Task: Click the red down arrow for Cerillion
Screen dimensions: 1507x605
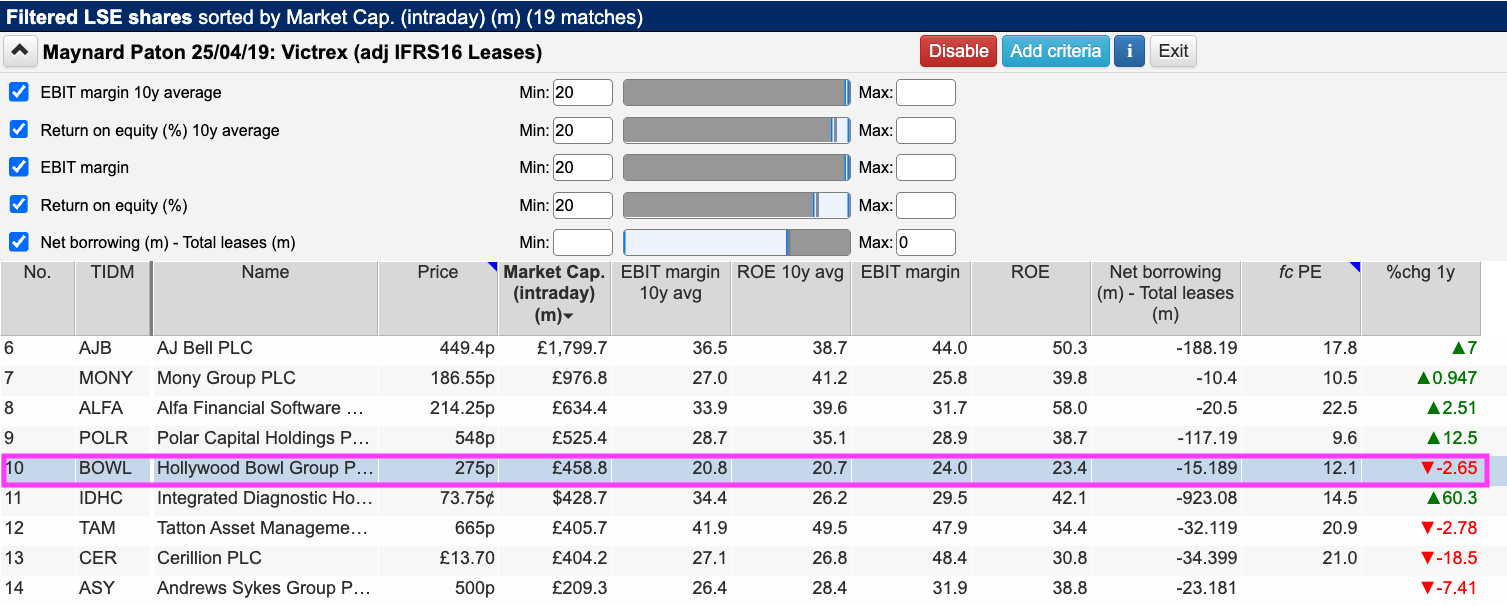Action: pos(1420,558)
